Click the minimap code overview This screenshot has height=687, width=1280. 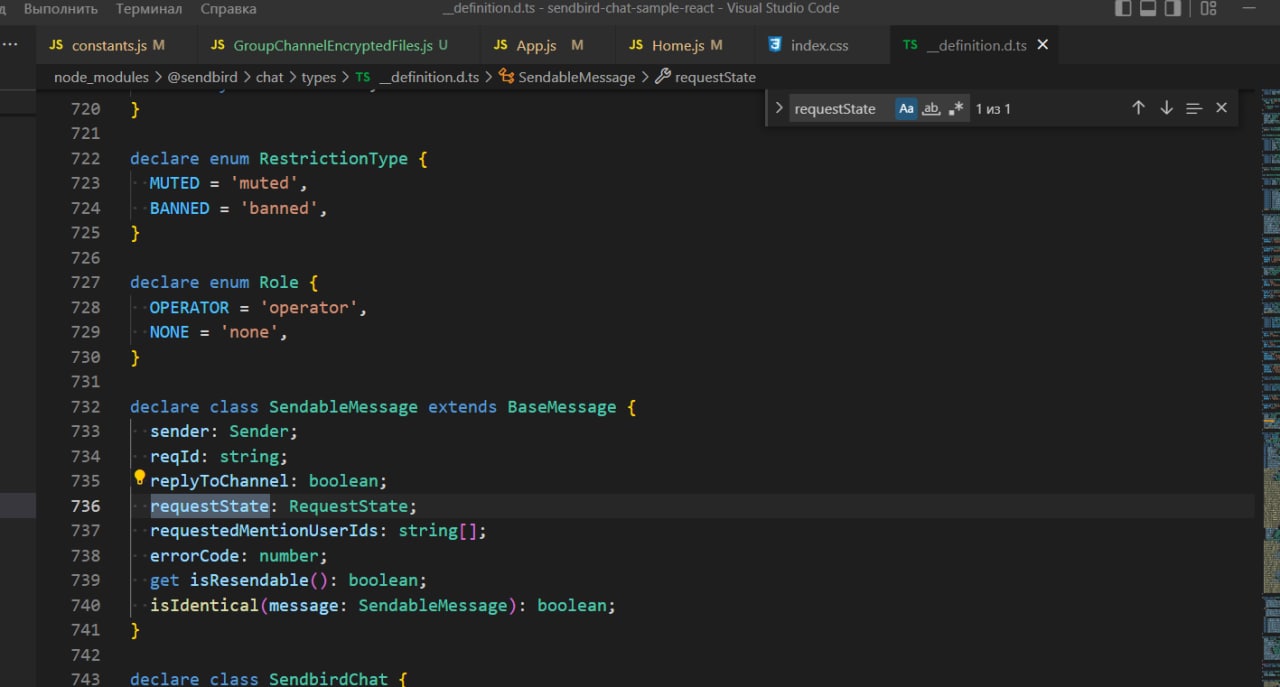pyautogui.click(x=1270, y=388)
